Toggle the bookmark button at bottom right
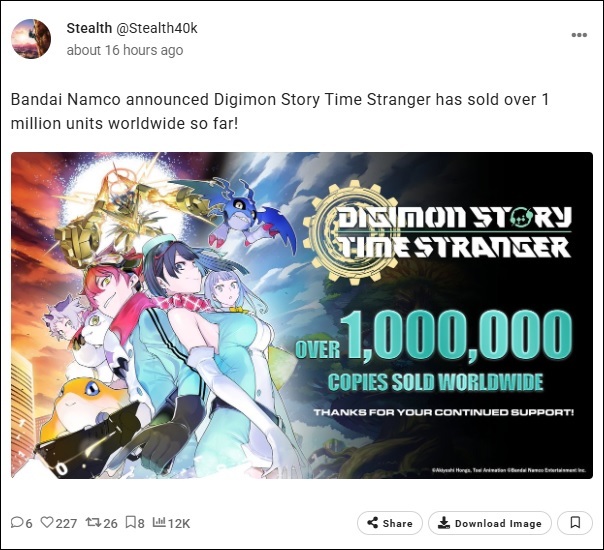The image size is (604, 550). click(x=575, y=523)
